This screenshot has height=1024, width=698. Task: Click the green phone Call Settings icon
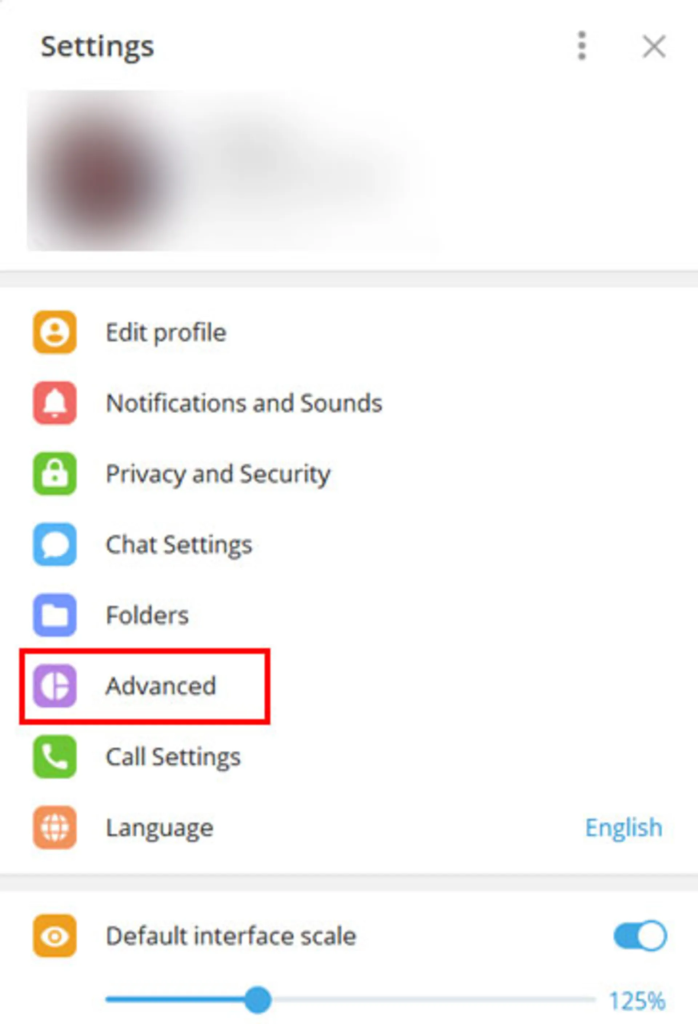pos(55,756)
